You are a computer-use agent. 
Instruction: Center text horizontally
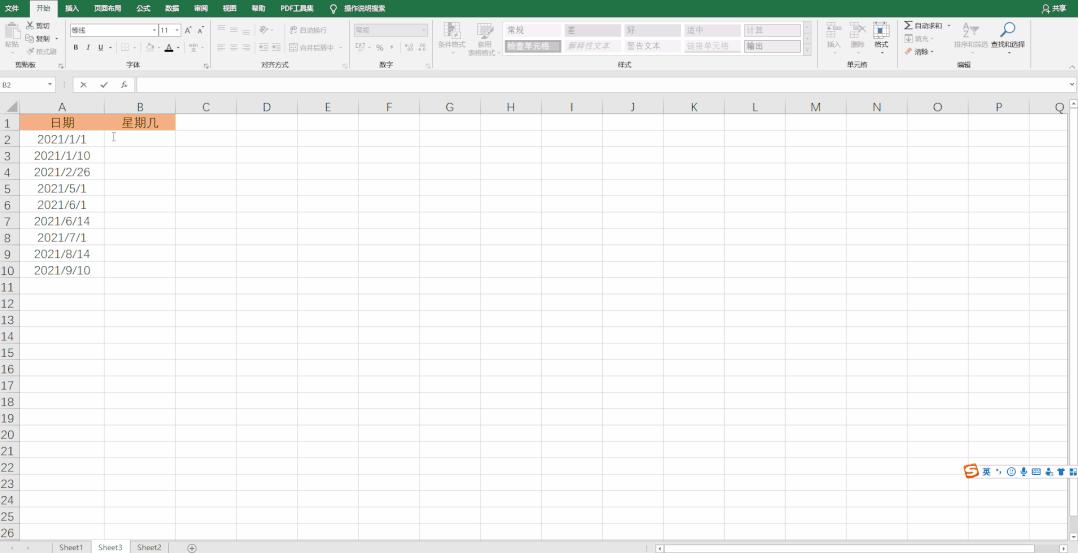click(234, 47)
